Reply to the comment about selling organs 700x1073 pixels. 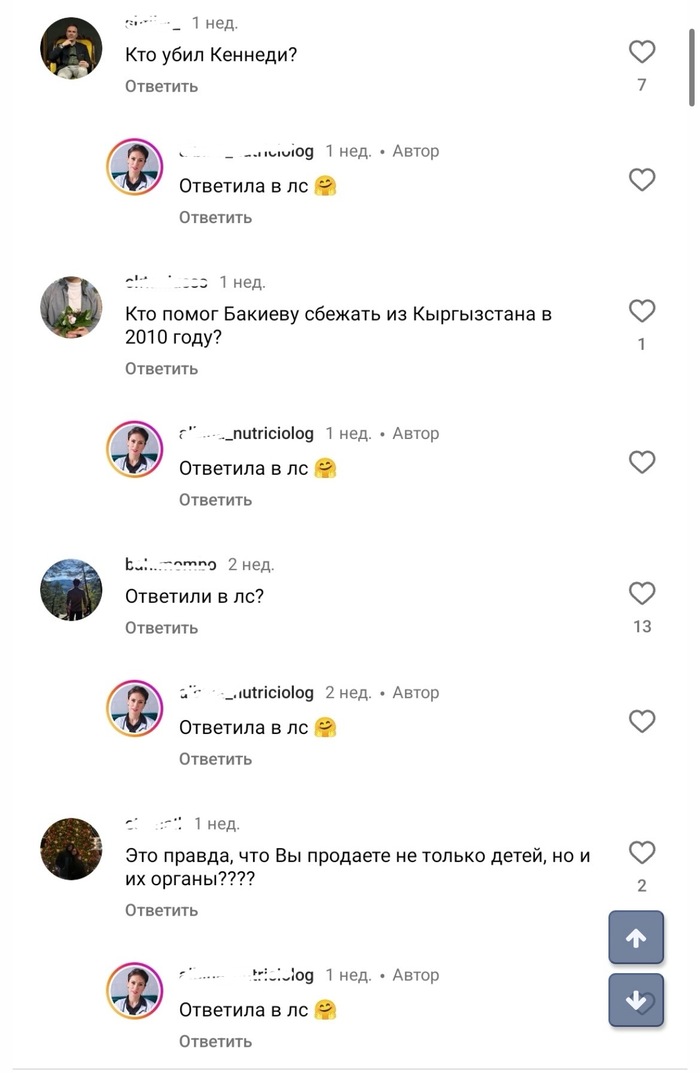pos(161,910)
